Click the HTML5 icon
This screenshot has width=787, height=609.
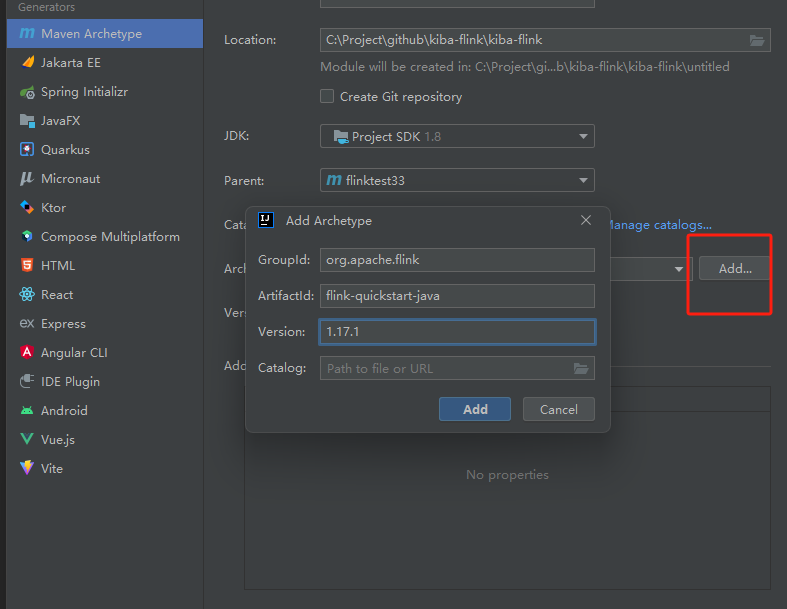(x=27, y=265)
